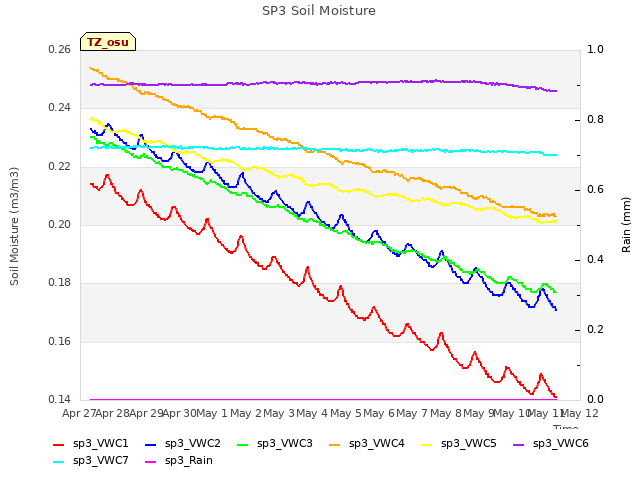
Task: Click the SP3 Soil Moisture chart title
Action: 319,11
